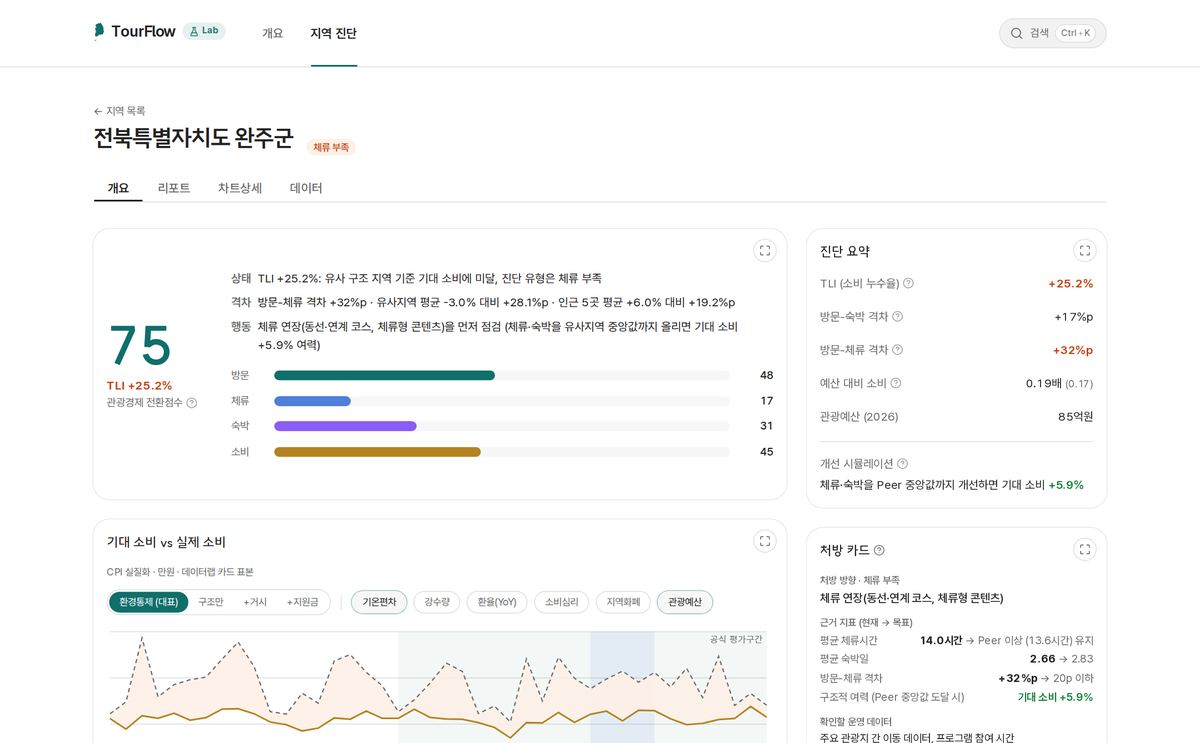The height and width of the screenshot is (743, 1200).
Task: Expand the 처방 카드 panel fullscreen
Action: click(x=1085, y=549)
